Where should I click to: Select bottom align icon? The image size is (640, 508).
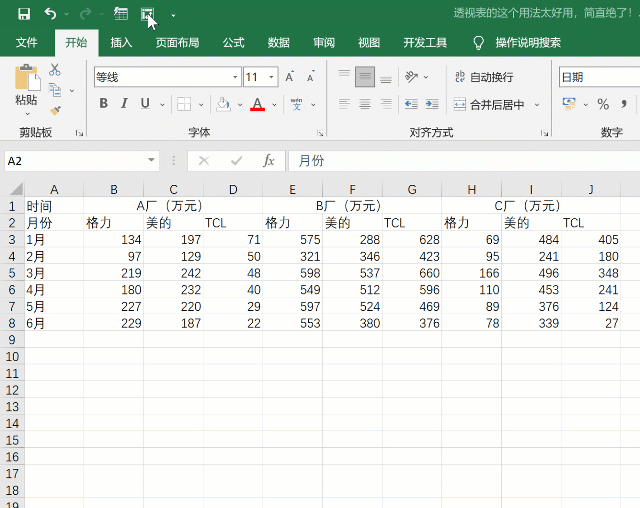coord(386,77)
